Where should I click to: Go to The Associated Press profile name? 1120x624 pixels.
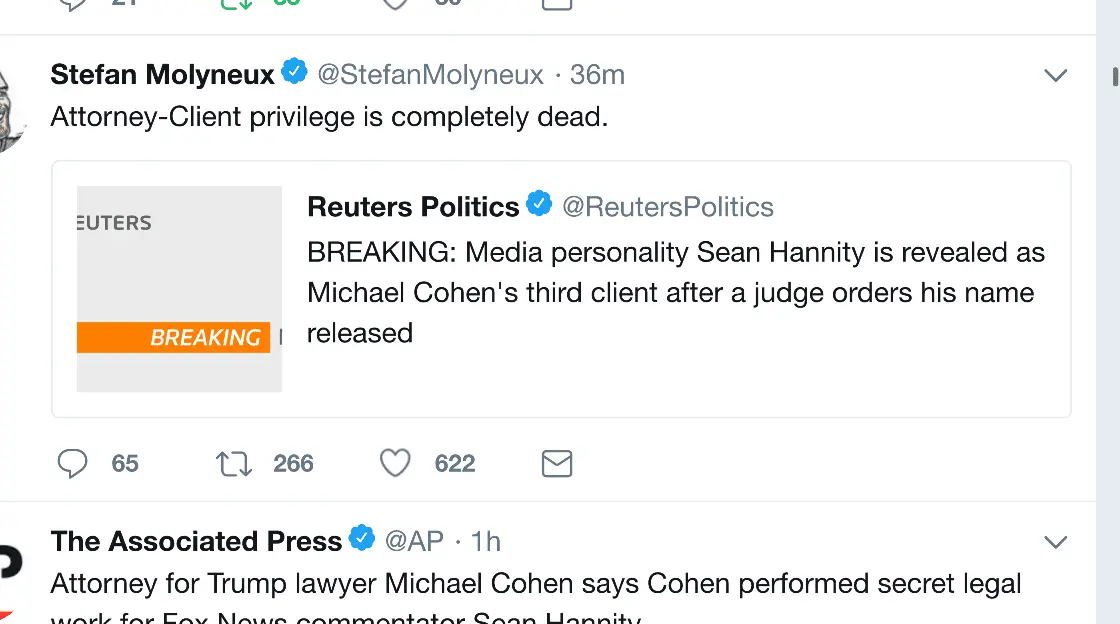pyautogui.click(x=196, y=542)
